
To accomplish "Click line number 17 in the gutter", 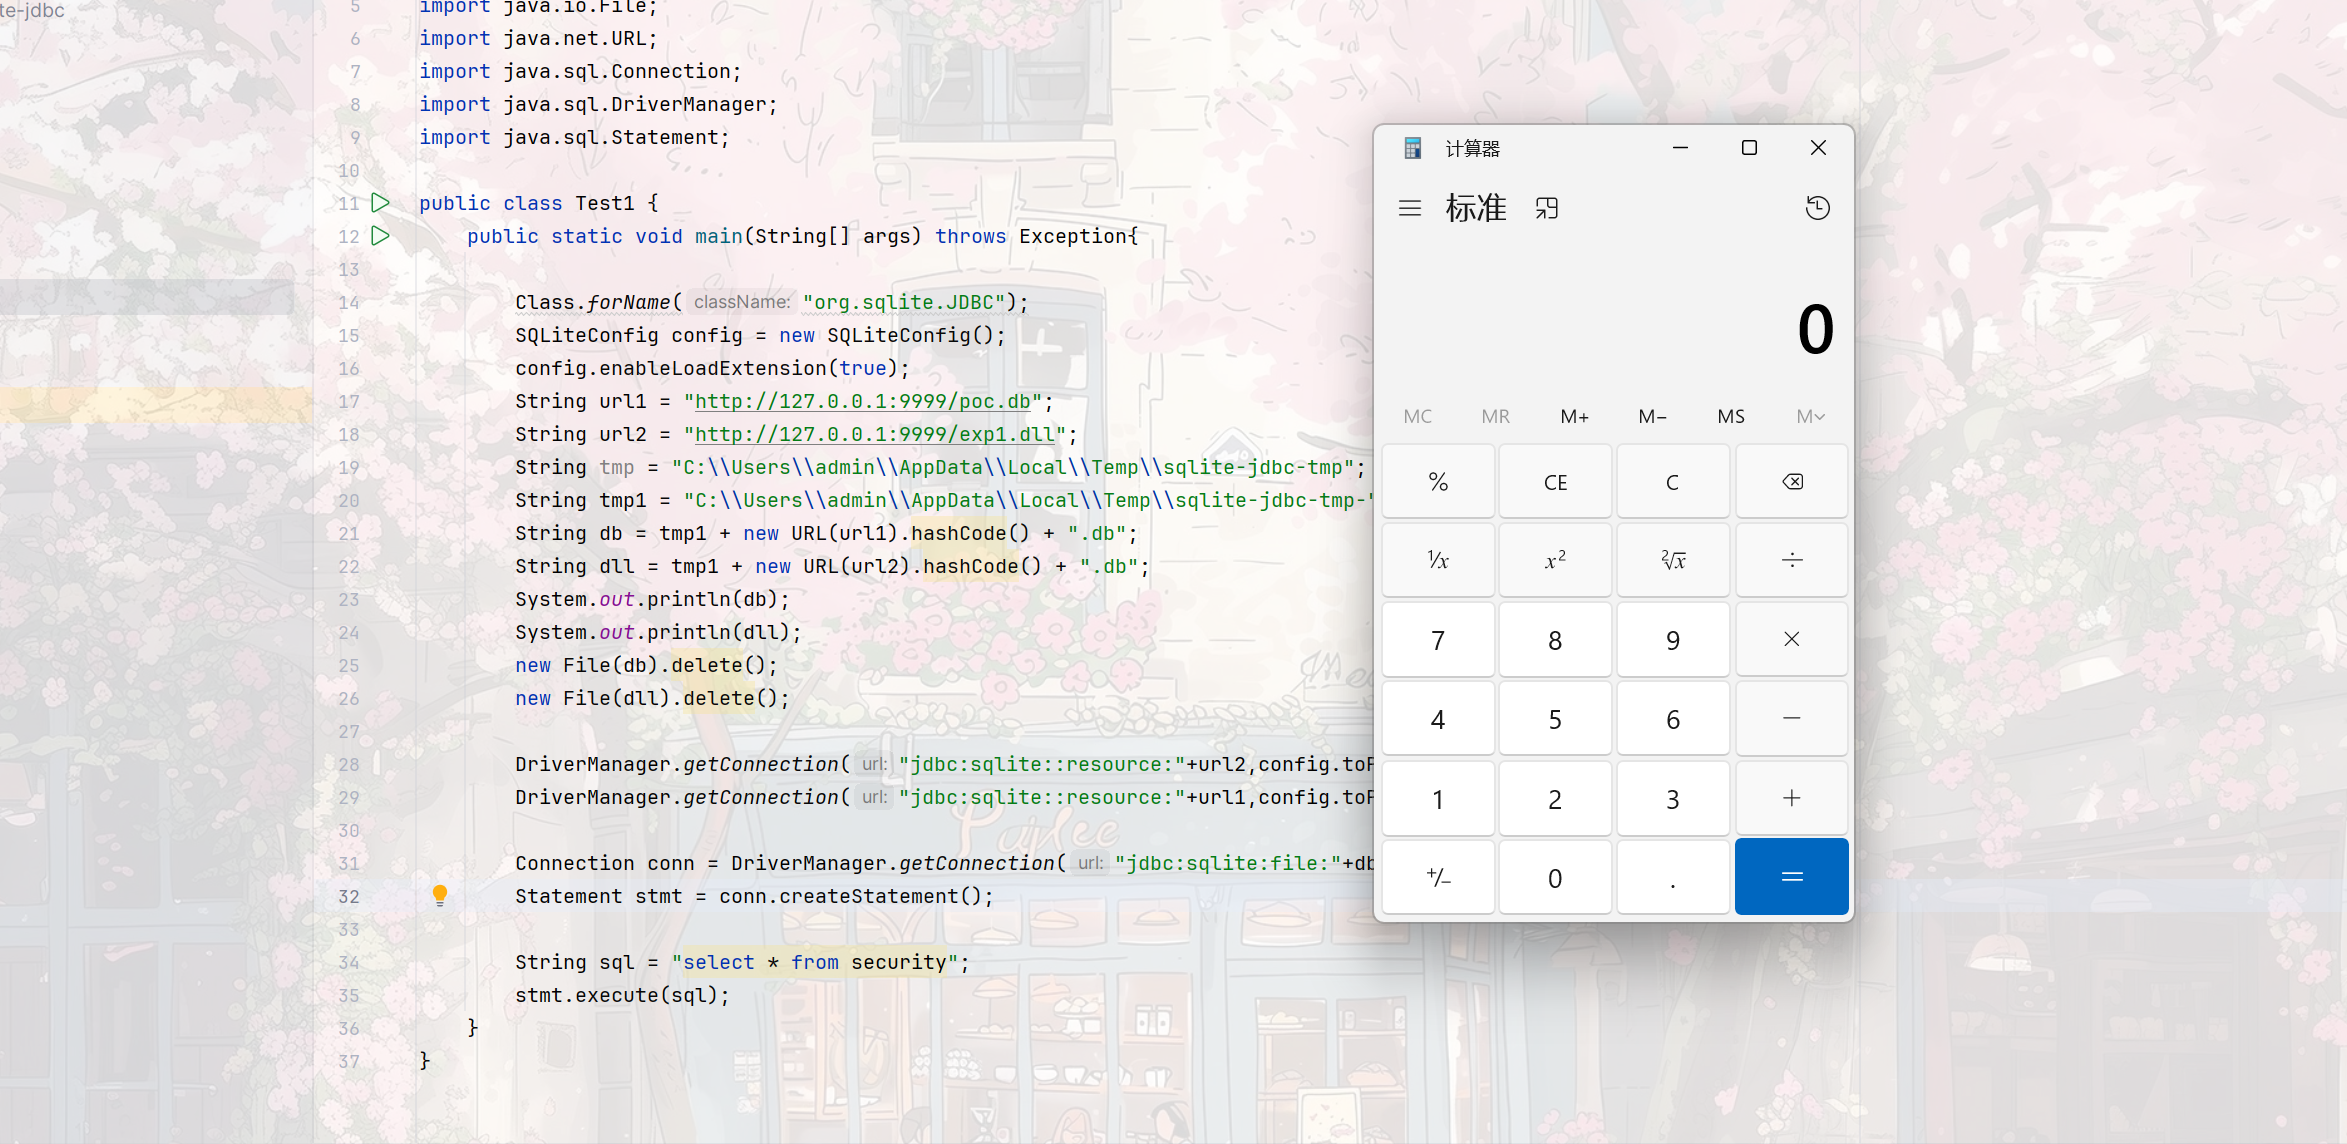I will tap(348, 401).
